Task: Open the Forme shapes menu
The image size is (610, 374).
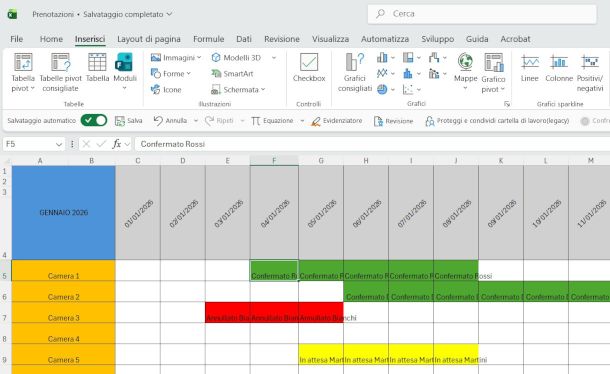Action: point(170,74)
